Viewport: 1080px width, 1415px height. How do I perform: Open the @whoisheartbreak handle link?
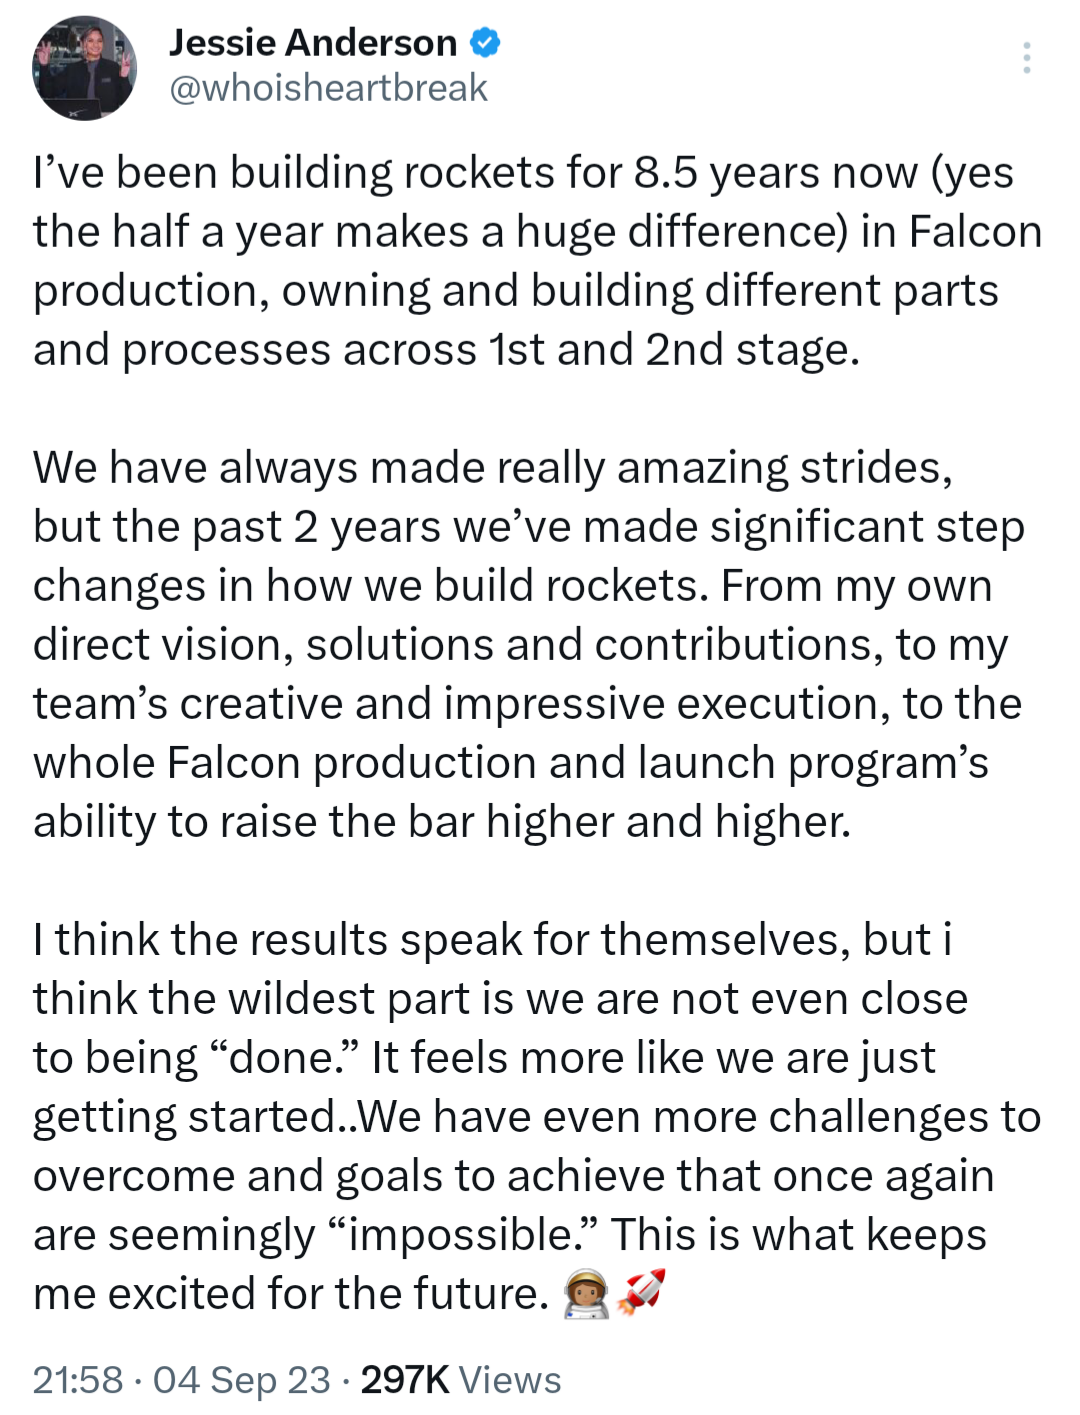pyautogui.click(x=328, y=88)
